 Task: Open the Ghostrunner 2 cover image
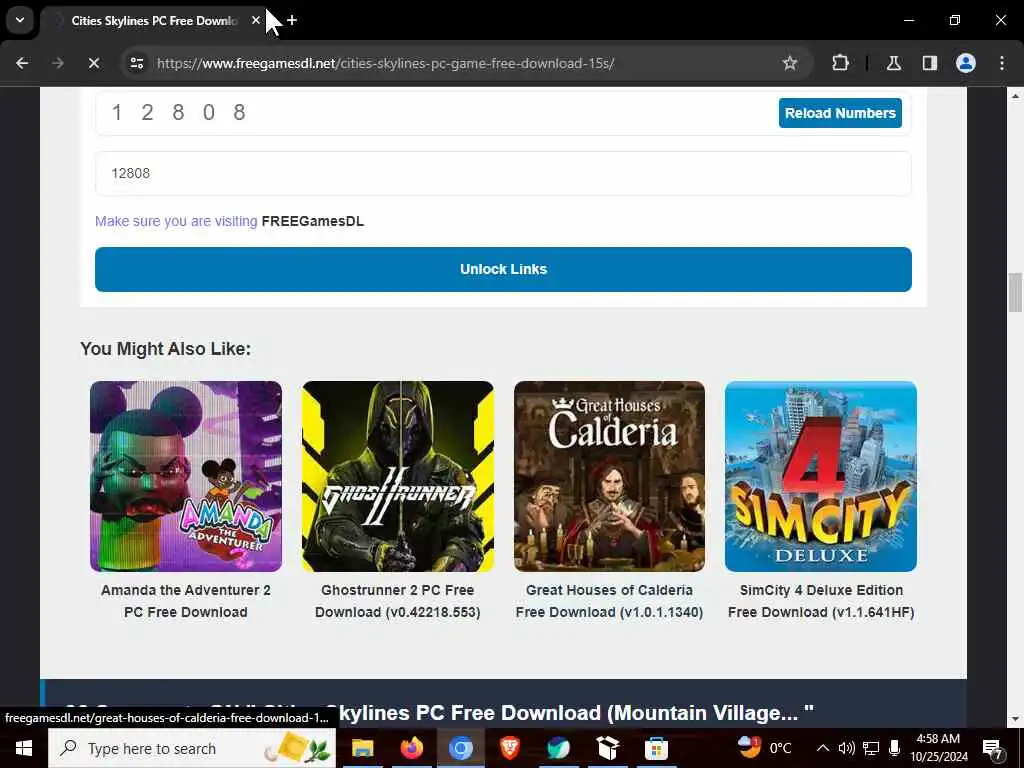coord(398,476)
